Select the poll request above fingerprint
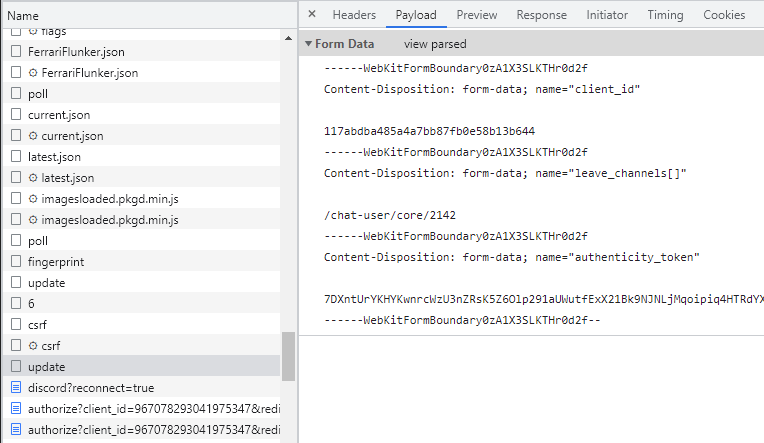 point(38,241)
